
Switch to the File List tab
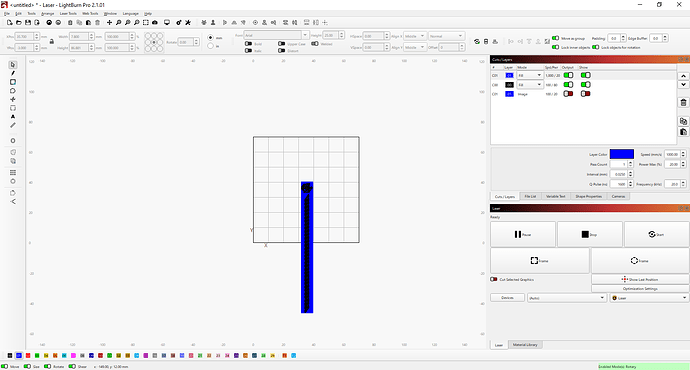click(x=530, y=196)
